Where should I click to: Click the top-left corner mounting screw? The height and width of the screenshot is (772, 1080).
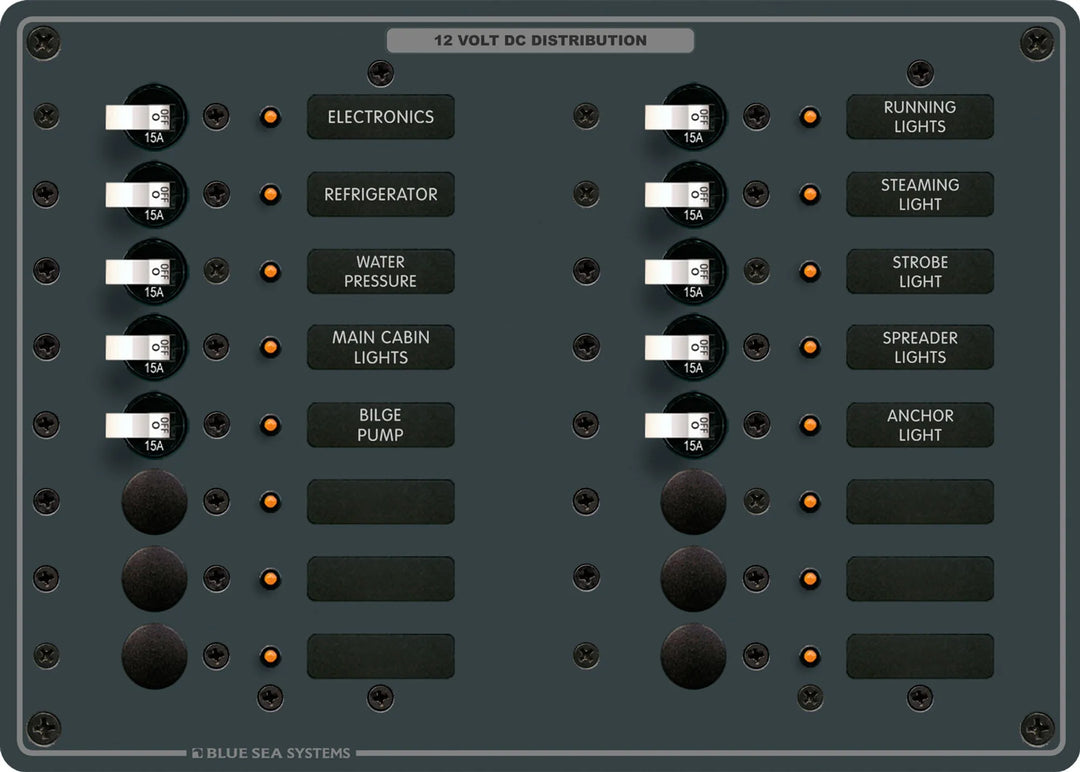coord(43,43)
